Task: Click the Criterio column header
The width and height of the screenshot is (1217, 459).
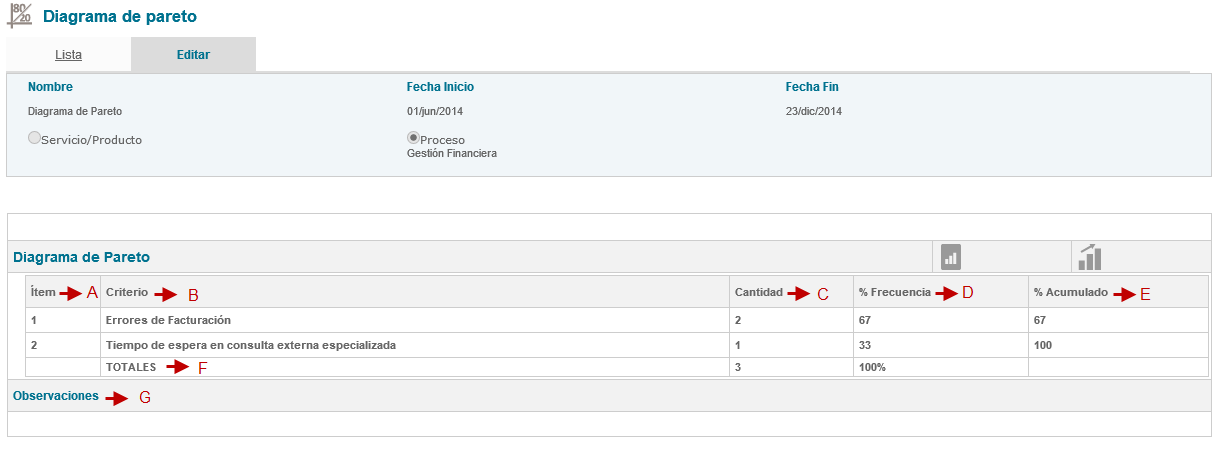Action: click(126, 293)
